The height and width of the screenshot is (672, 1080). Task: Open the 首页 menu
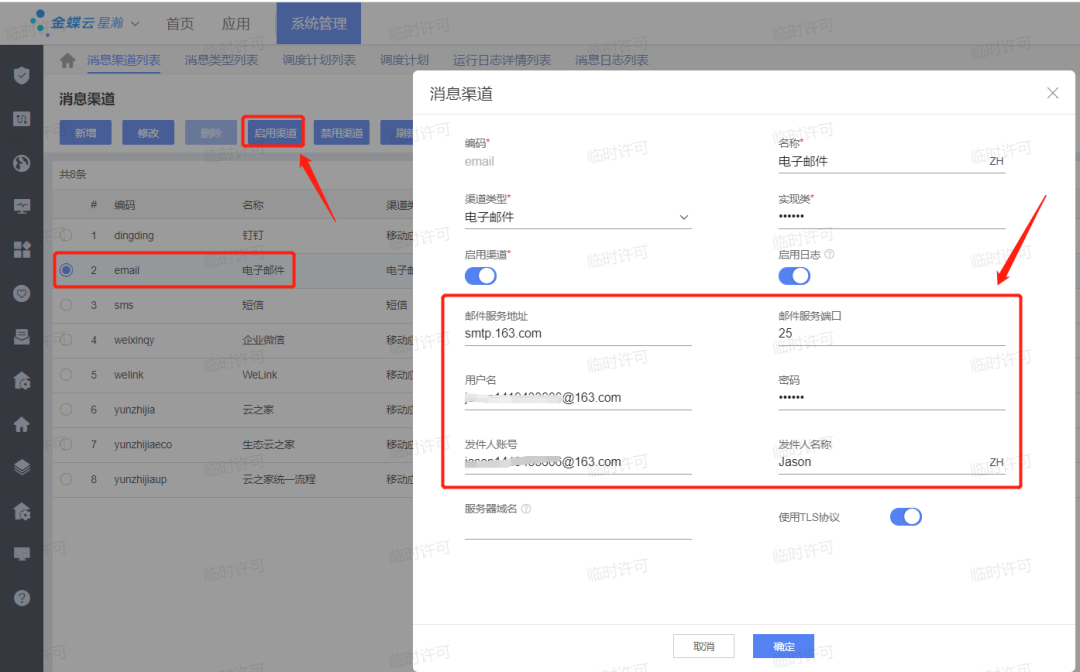pos(180,23)
